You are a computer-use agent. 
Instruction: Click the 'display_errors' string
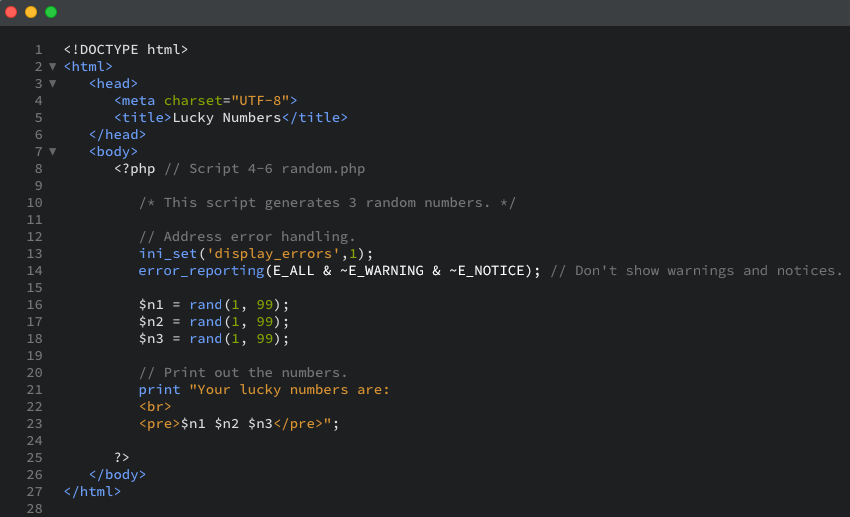[x=273, y=254]
